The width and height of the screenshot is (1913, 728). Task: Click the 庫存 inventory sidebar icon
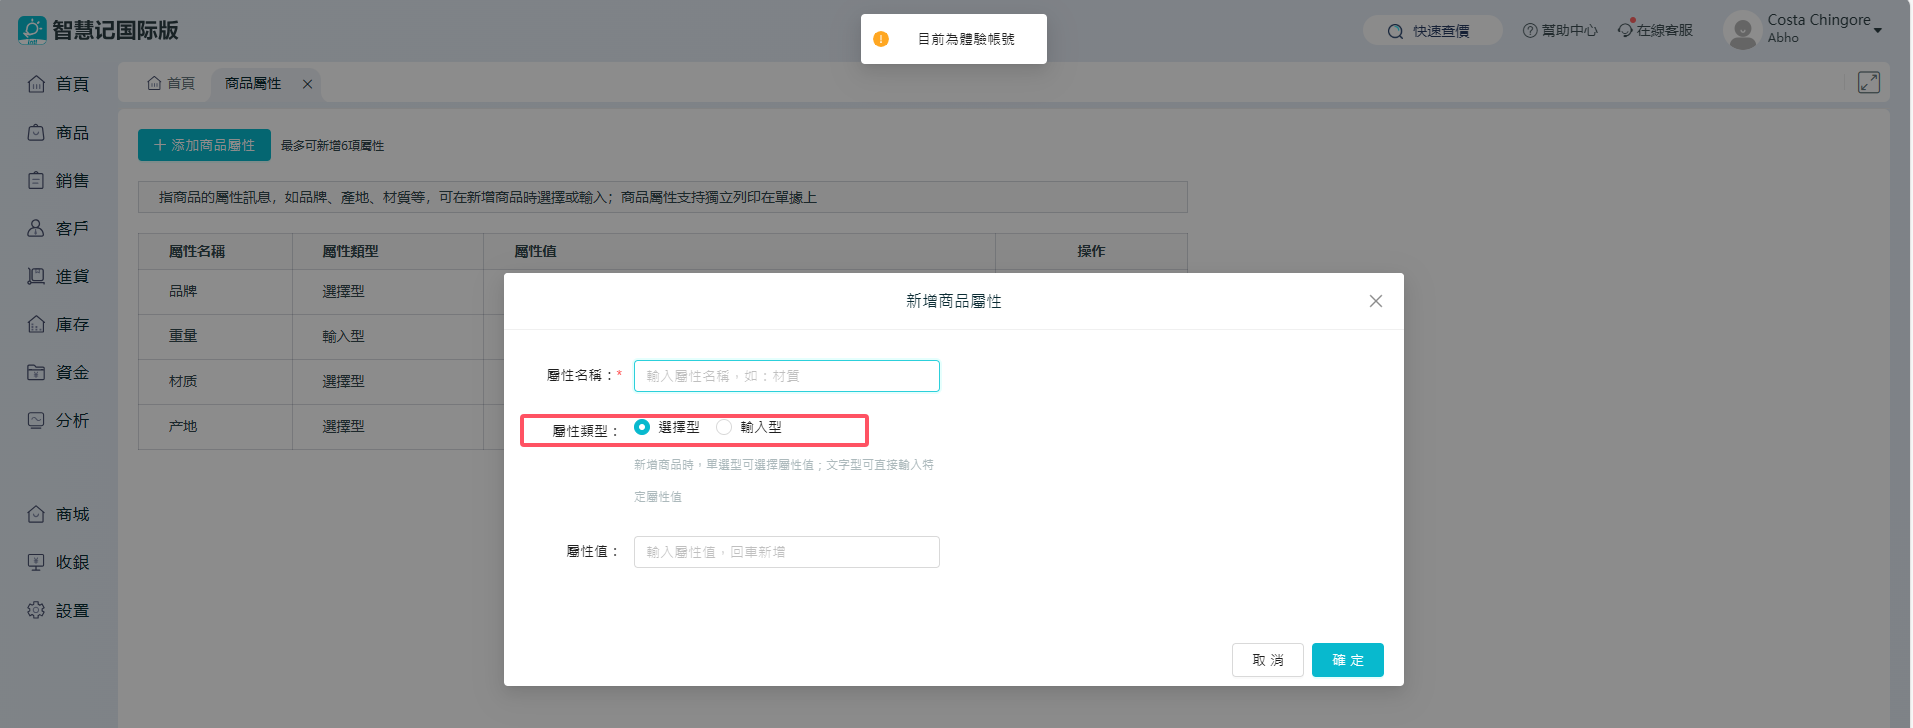(36, 325)
